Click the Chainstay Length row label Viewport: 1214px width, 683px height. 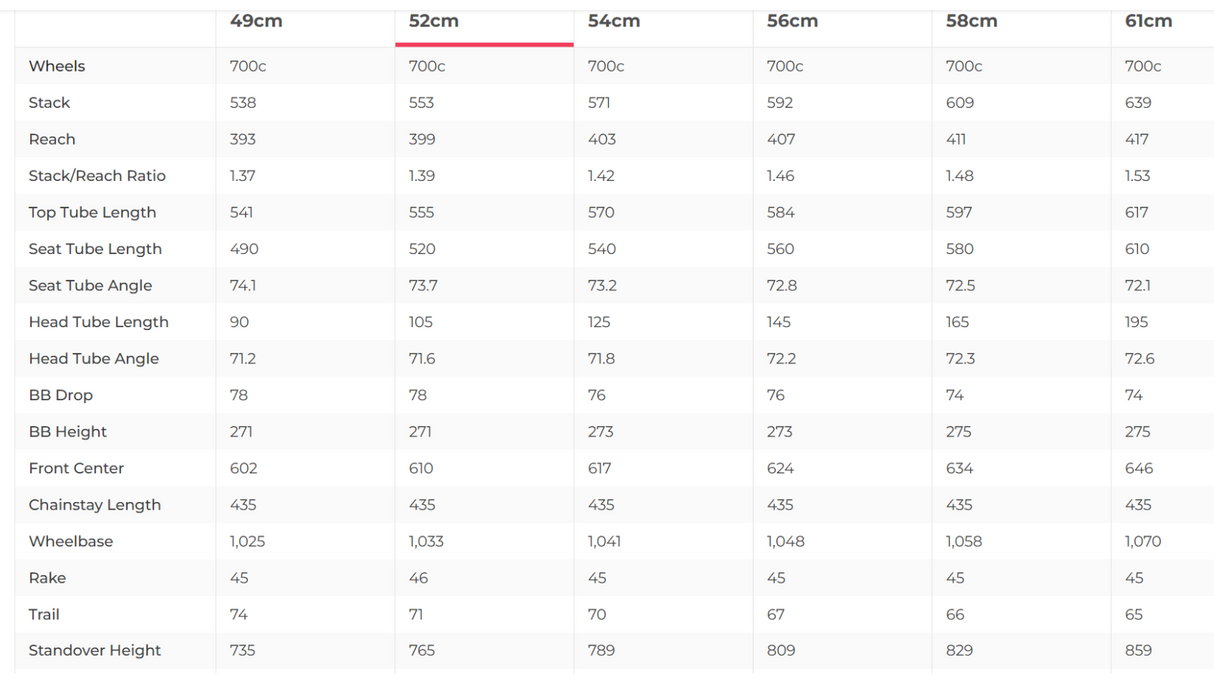coord(94,505)
